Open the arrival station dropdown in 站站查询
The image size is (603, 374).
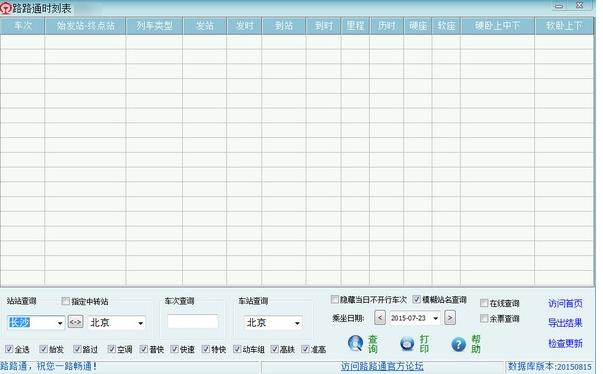point(141,323)
